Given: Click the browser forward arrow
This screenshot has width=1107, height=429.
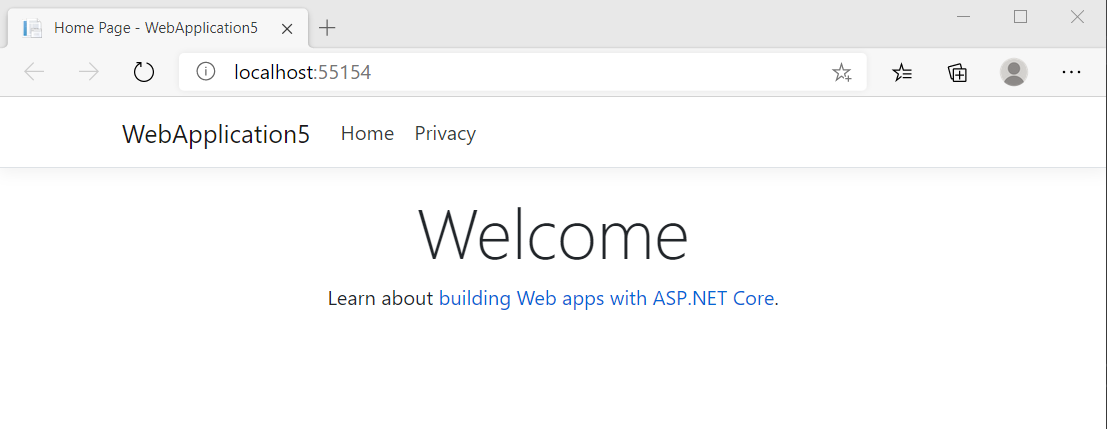Looking at the screenshot, I should pyautogui.click(x=89, y=72).
